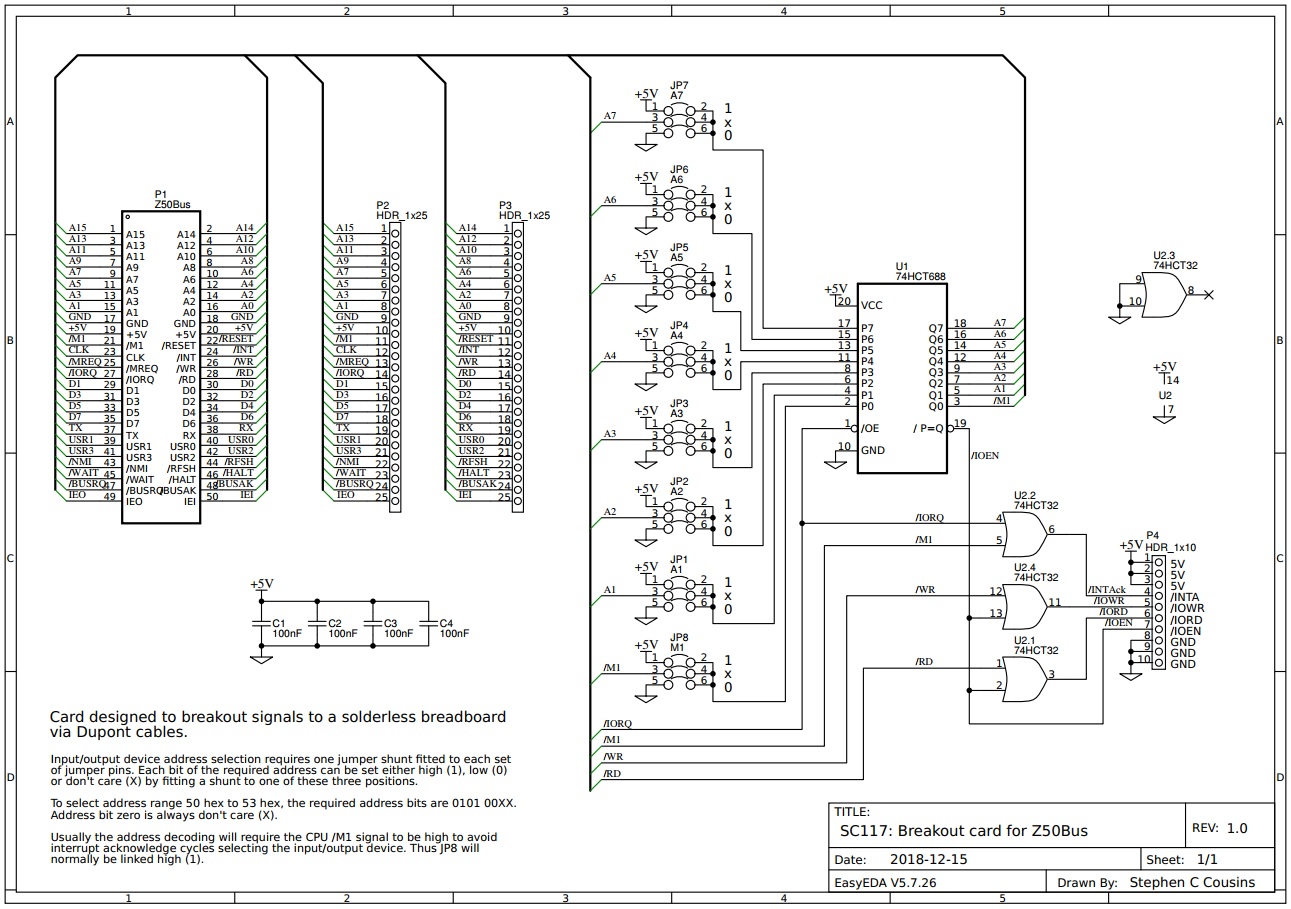This screenshot has height=909, width=1291.
Task: Click position 0 on jumper JP1 A1
Action: click(x=727, y=608)
